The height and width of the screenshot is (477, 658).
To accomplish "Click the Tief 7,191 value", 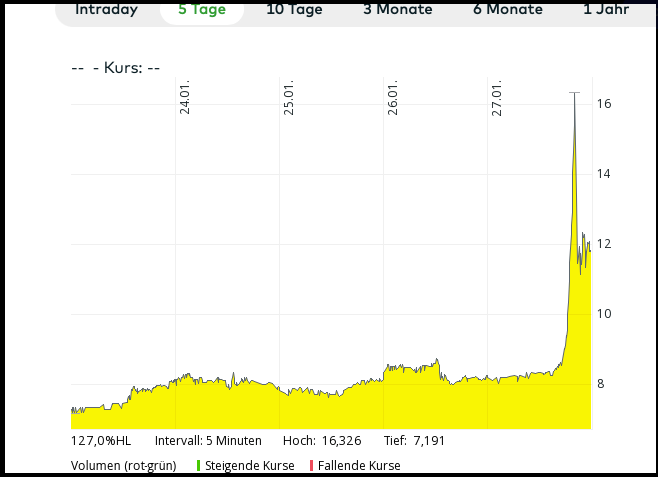I will (x=429, y=440).
